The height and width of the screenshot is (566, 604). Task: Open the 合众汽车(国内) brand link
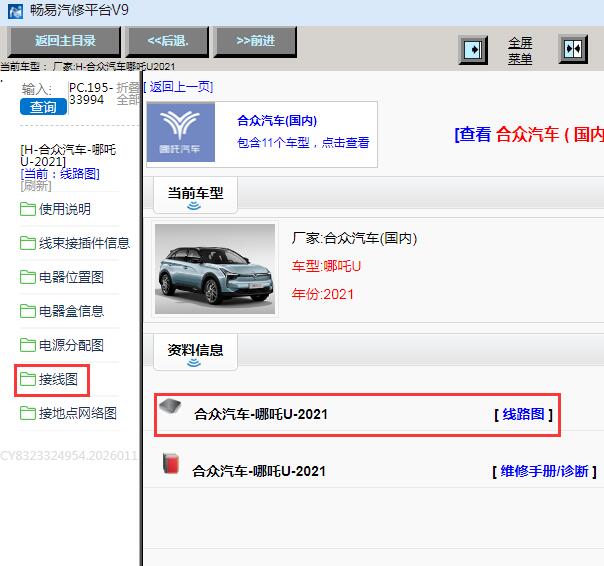(x=277, y=121)
